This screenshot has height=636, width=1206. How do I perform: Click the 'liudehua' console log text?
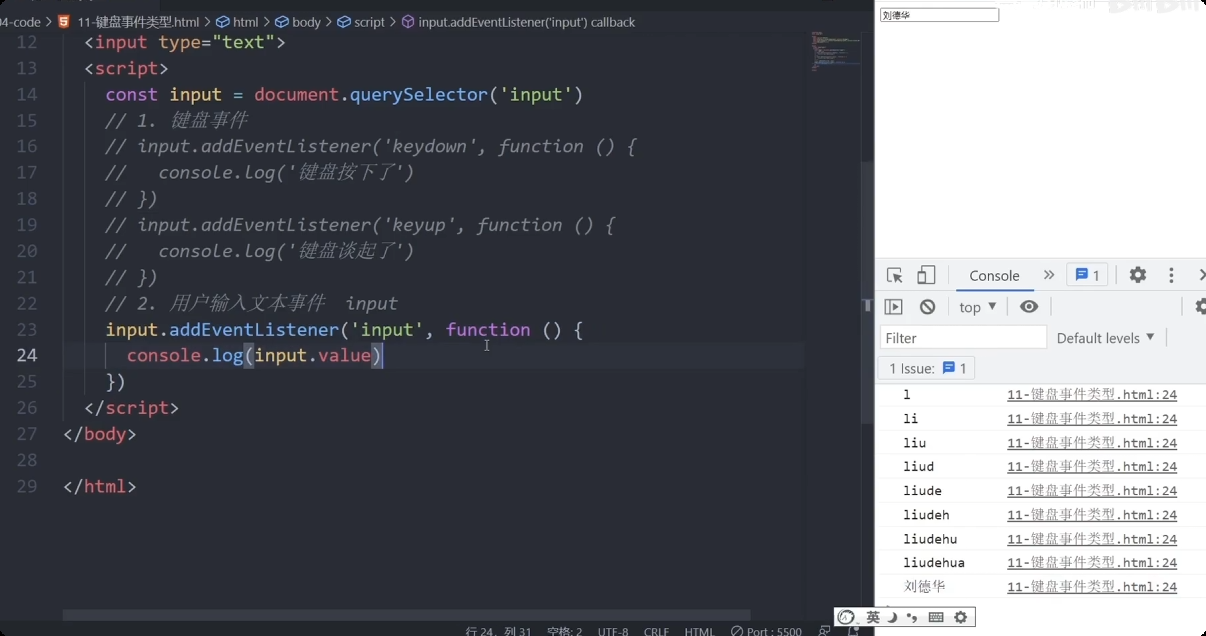click(934, 563)
